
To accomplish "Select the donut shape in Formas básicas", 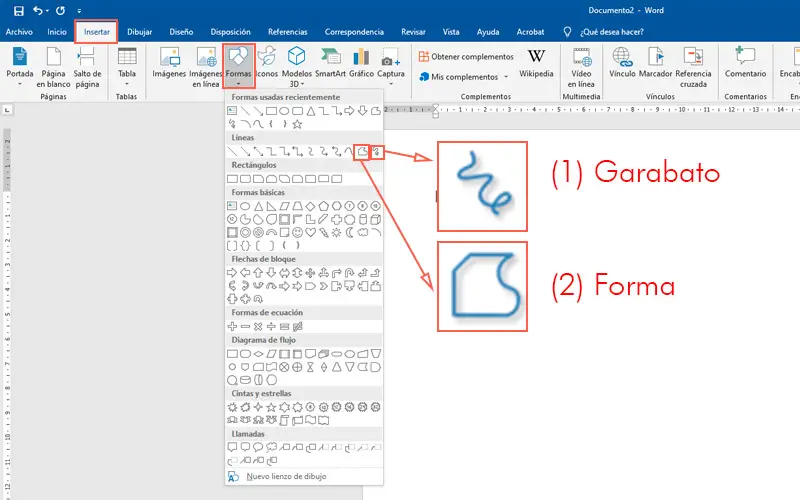I will point(245,233).
